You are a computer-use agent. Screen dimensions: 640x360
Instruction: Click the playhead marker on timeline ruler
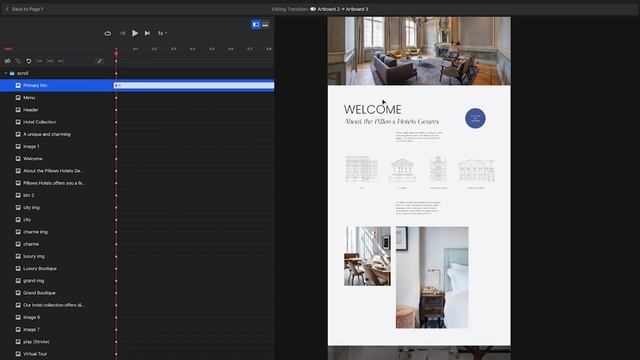pos(116,52)
